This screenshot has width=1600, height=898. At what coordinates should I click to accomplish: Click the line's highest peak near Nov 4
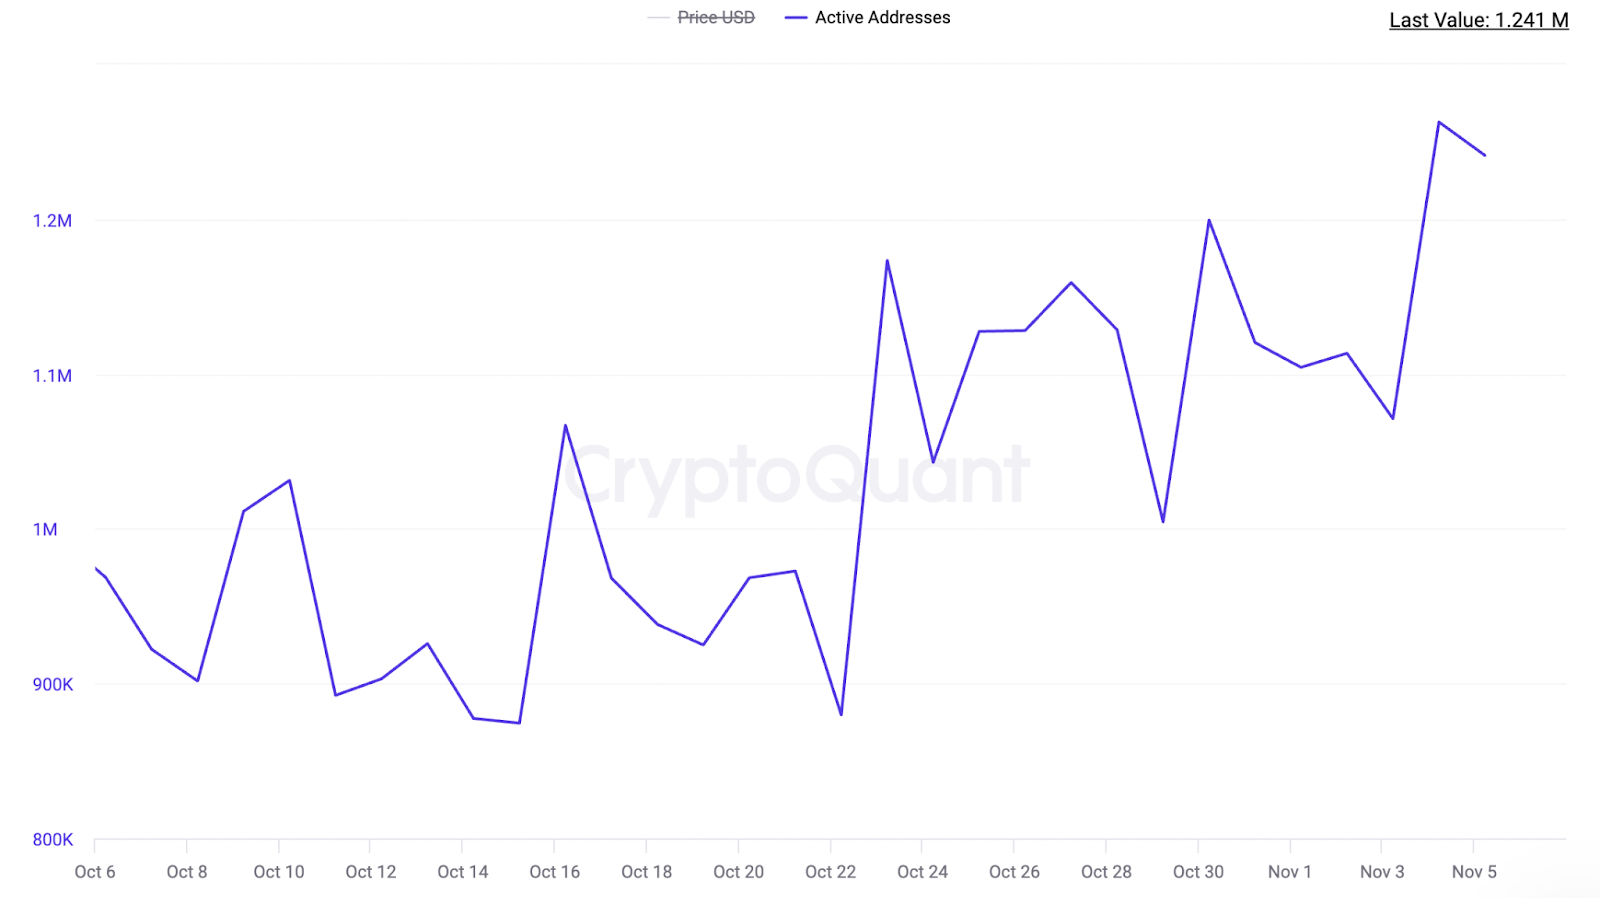pyautogui.click(x=1438, y=122)
